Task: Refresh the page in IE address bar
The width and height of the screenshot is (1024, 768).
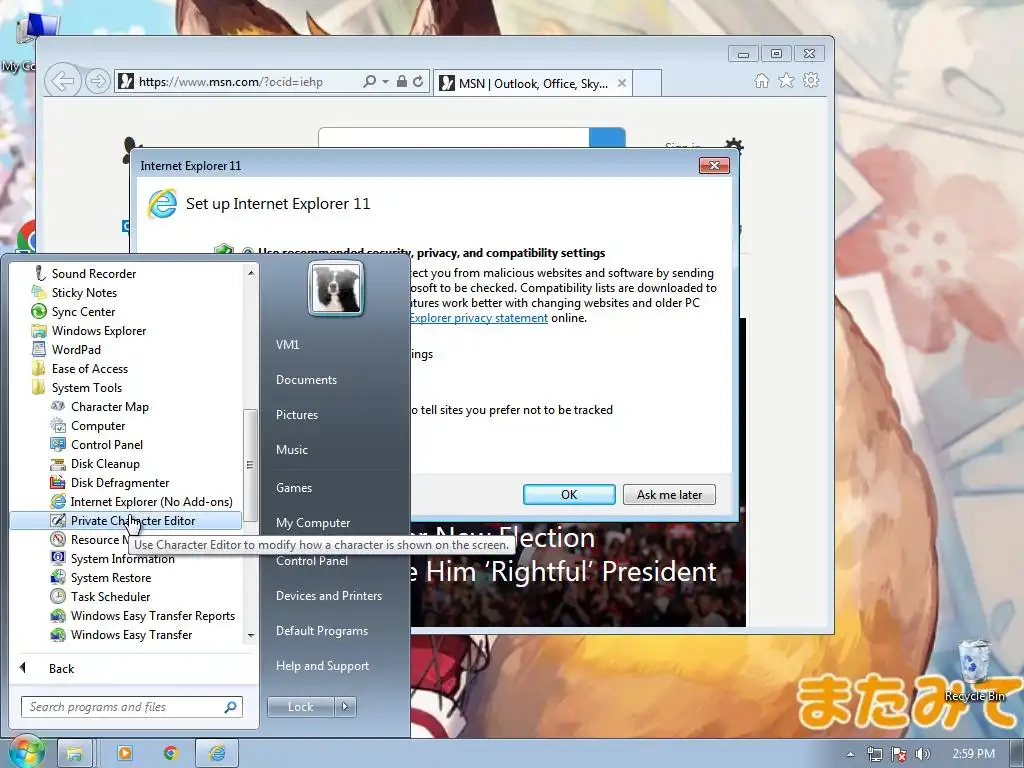Action: (418, 82)
